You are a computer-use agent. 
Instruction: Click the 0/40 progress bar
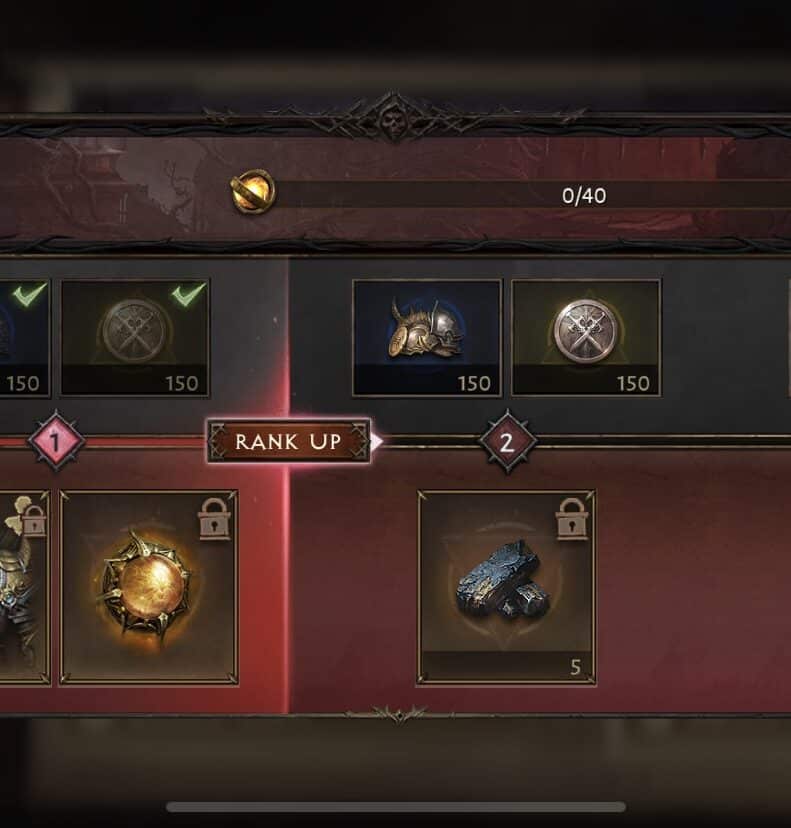[x=533, y=195]
